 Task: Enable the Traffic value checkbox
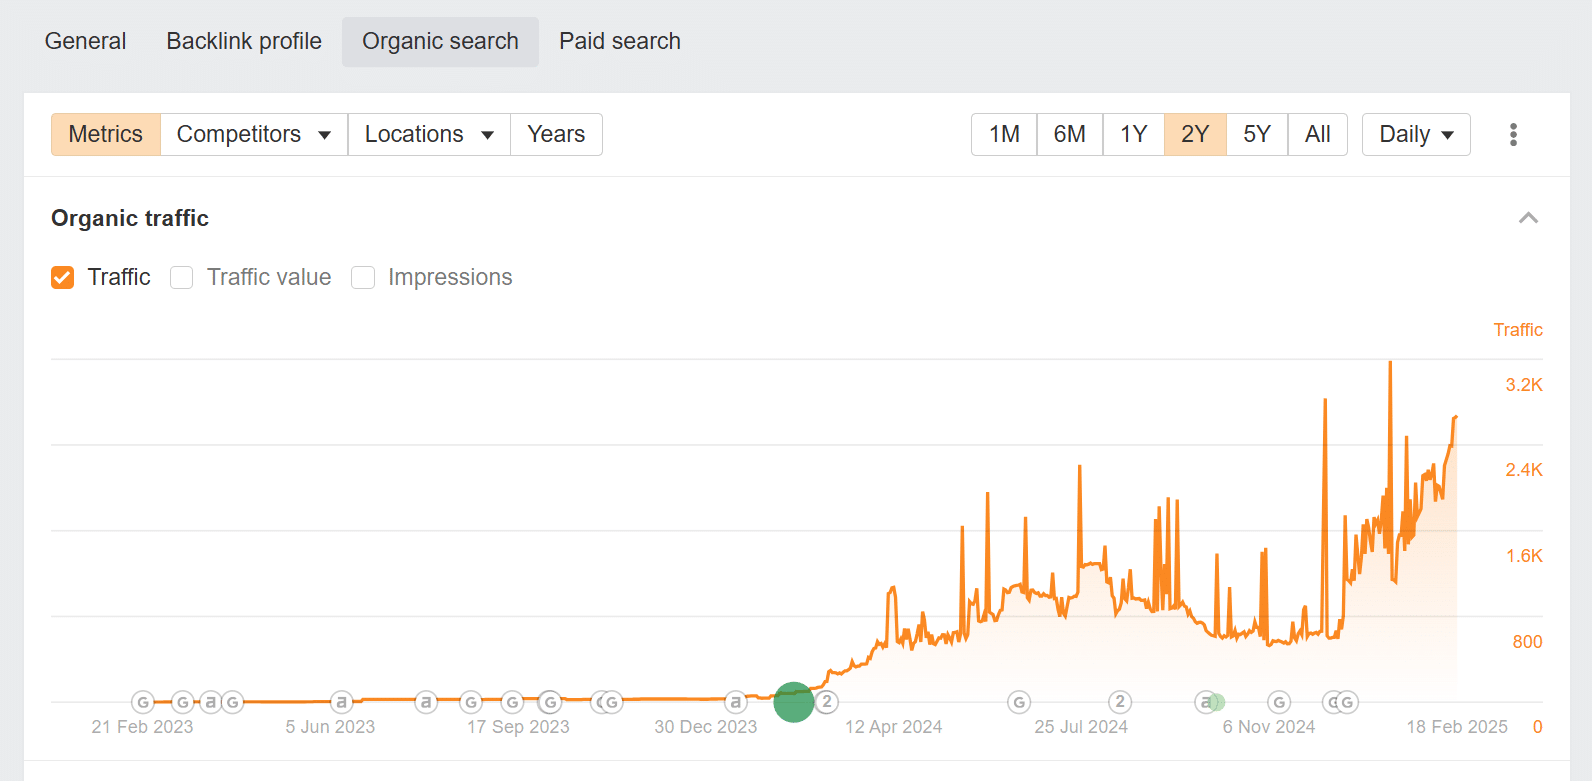(x=182, y=278)
